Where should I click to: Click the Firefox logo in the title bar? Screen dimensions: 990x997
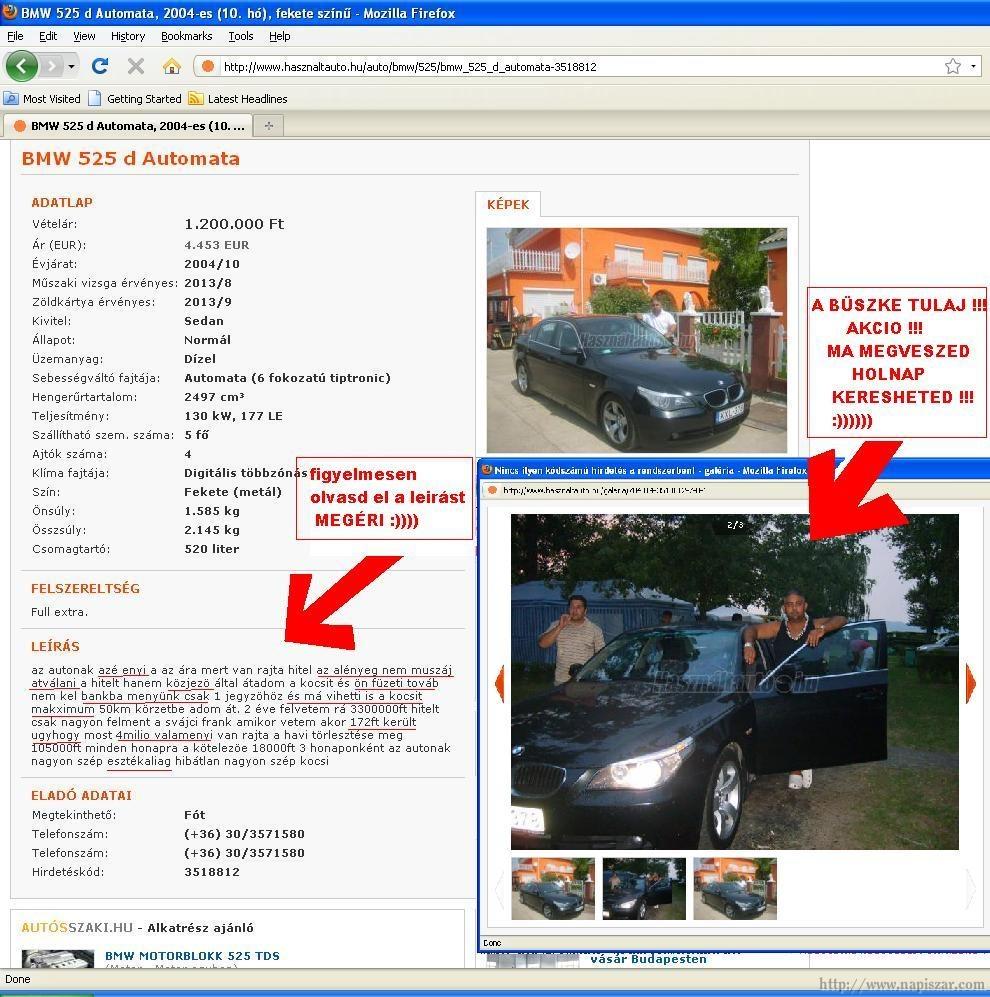(10, 12)
